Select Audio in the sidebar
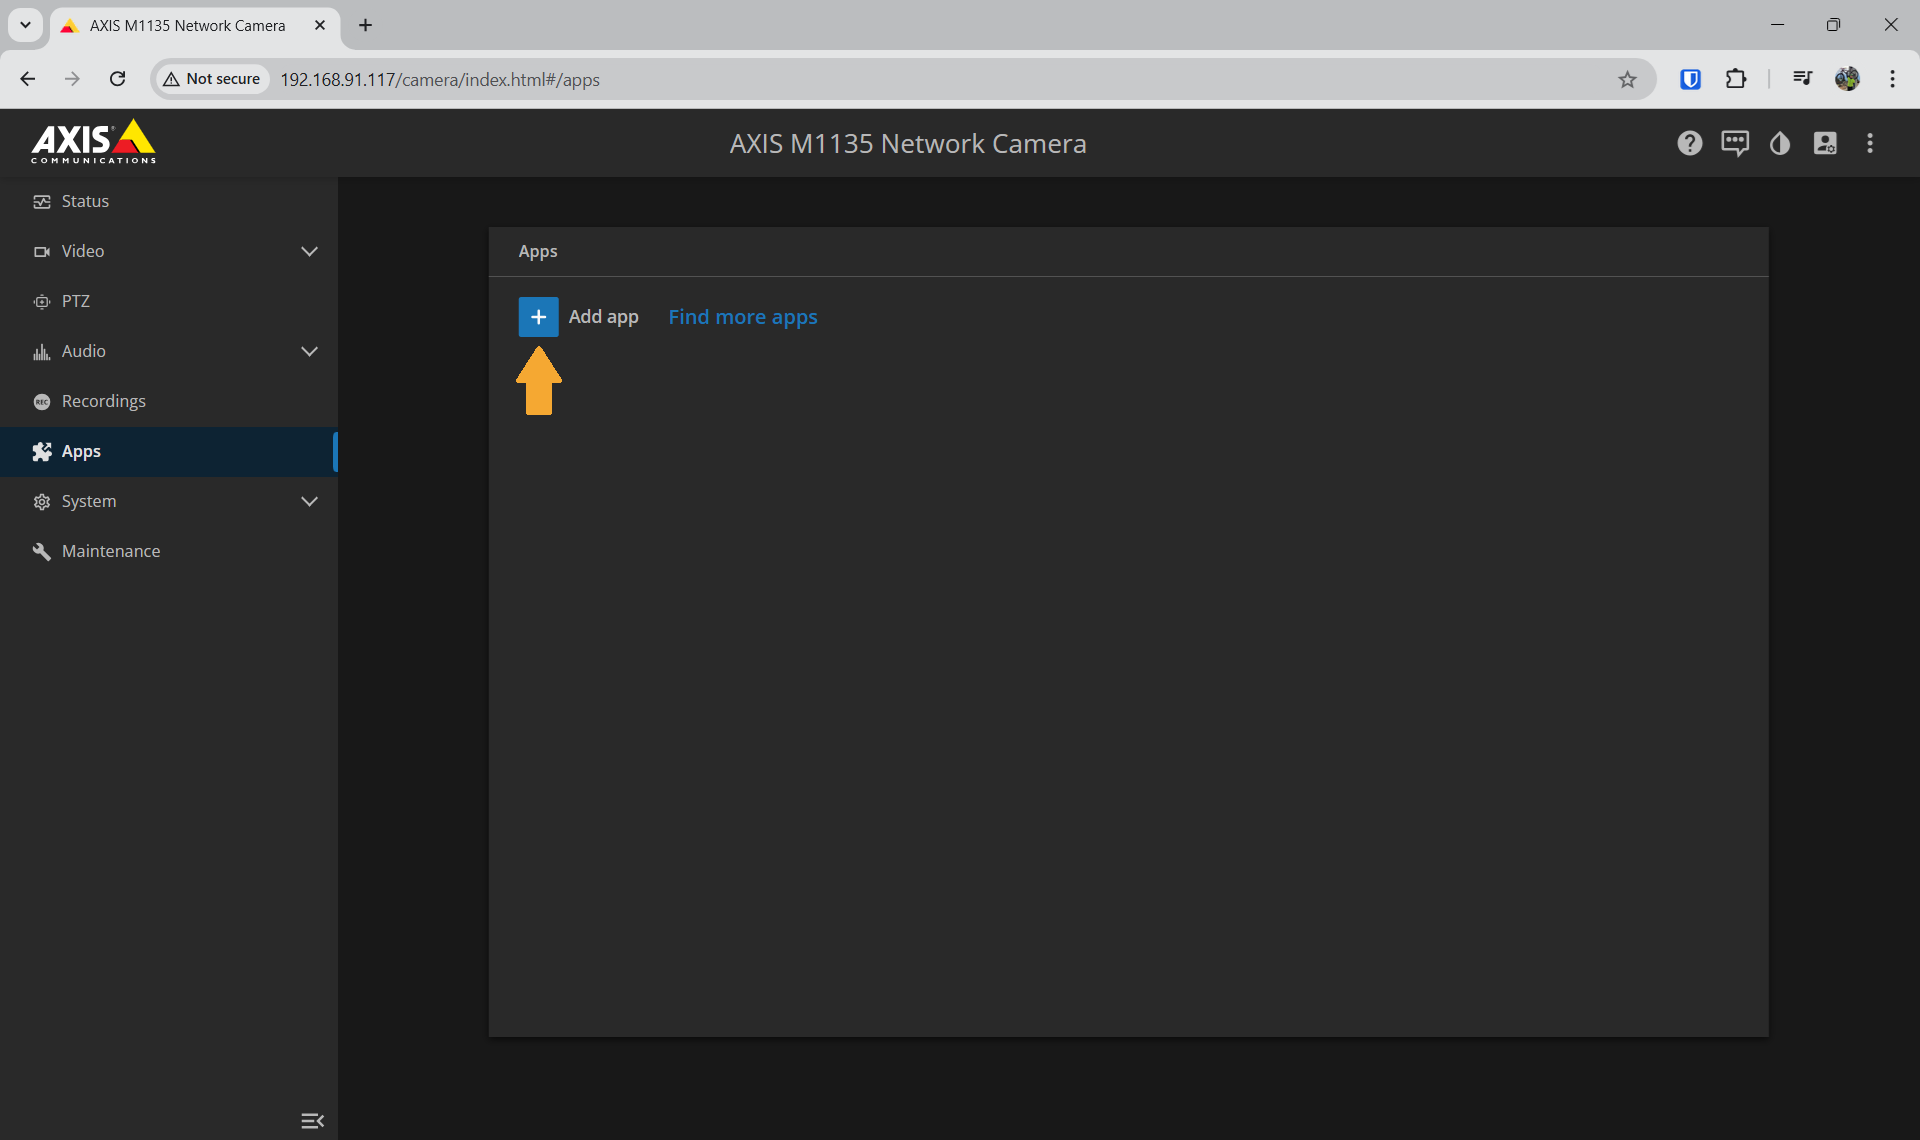 tap(169, 351)
